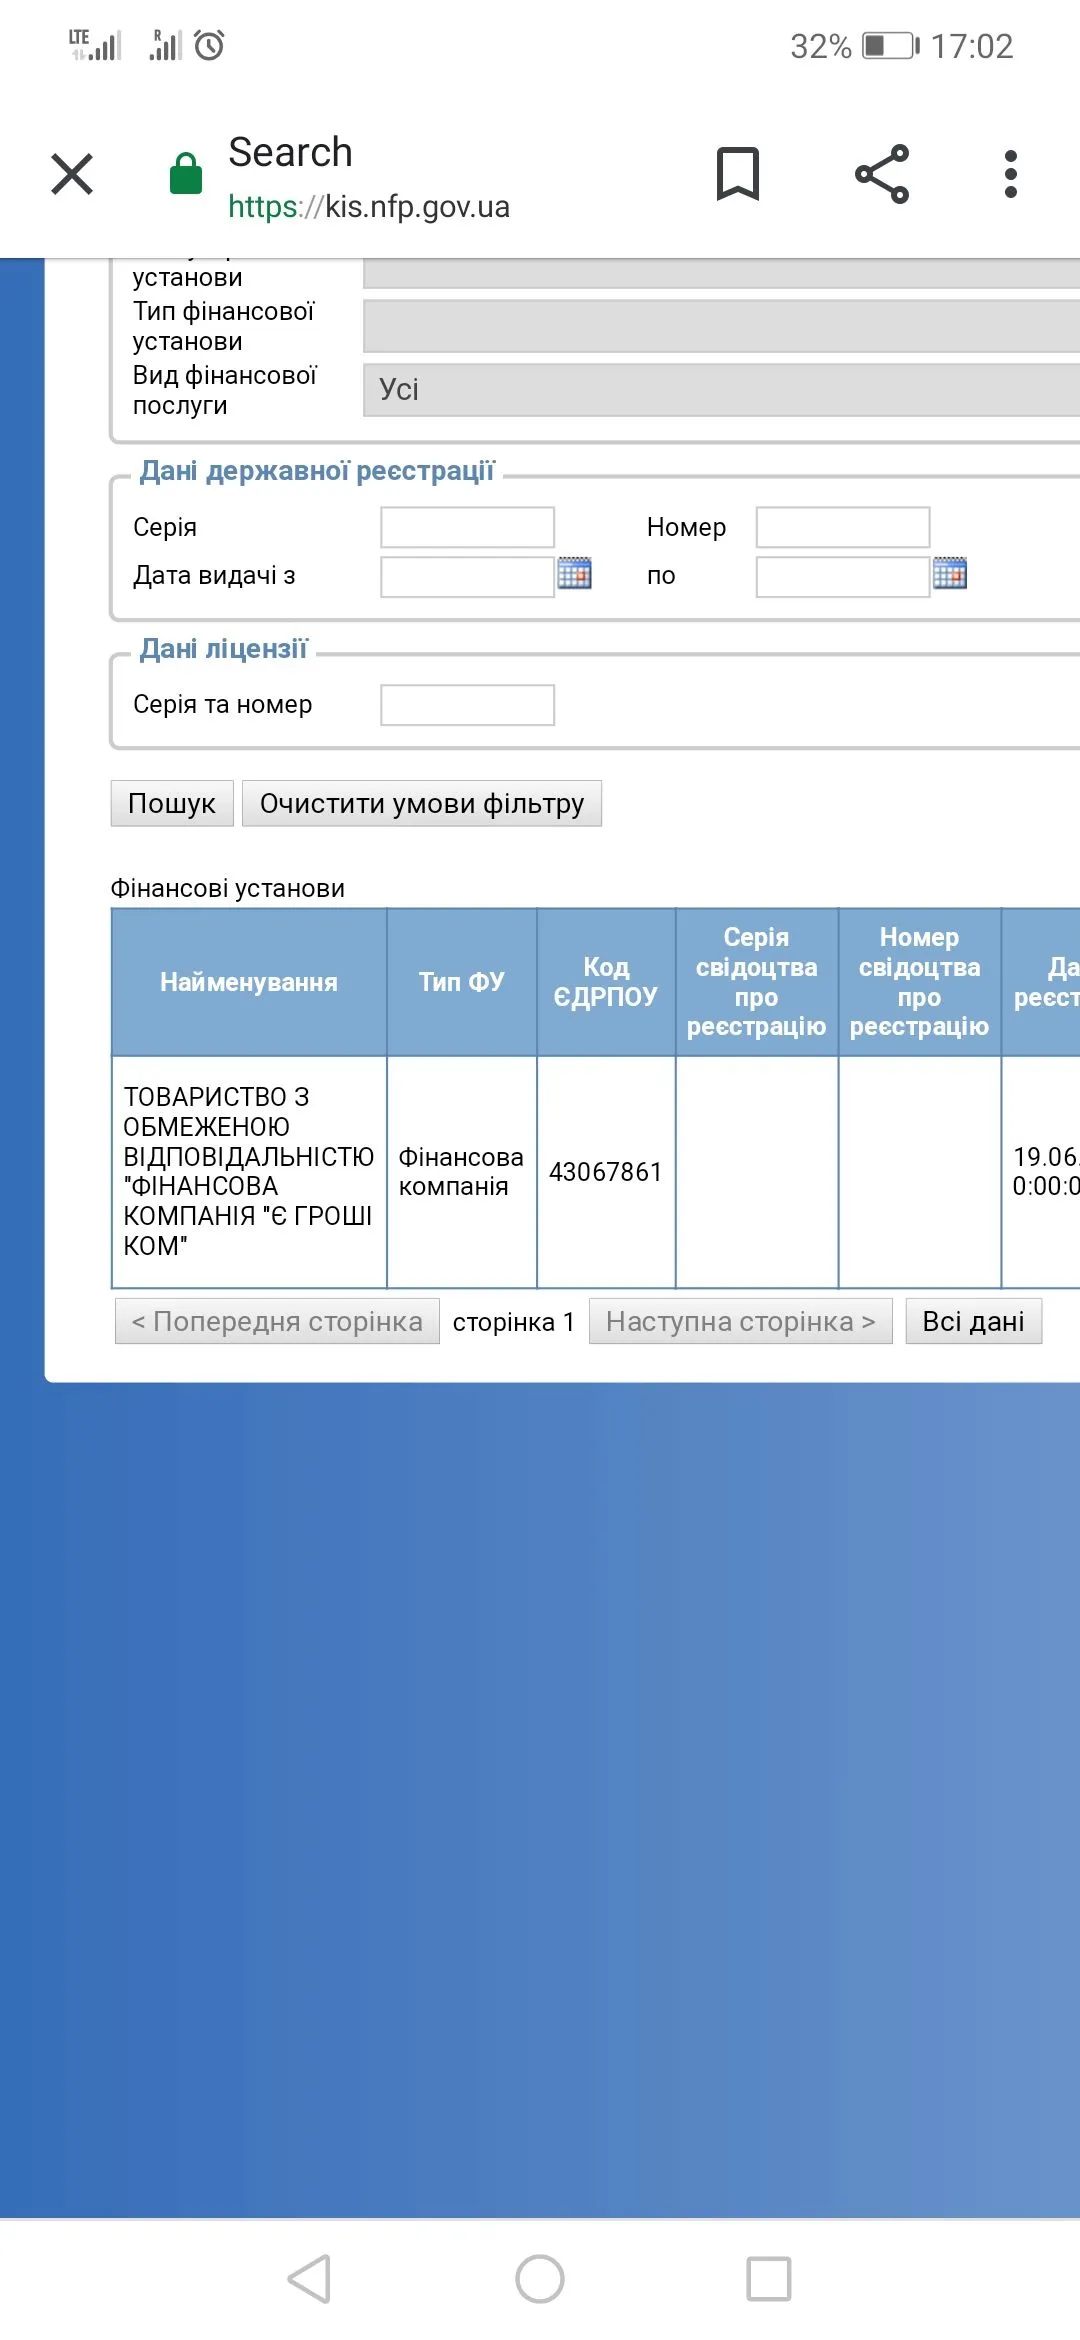Click the Пошук button
1080x2340 pixels.
point(172,803)
